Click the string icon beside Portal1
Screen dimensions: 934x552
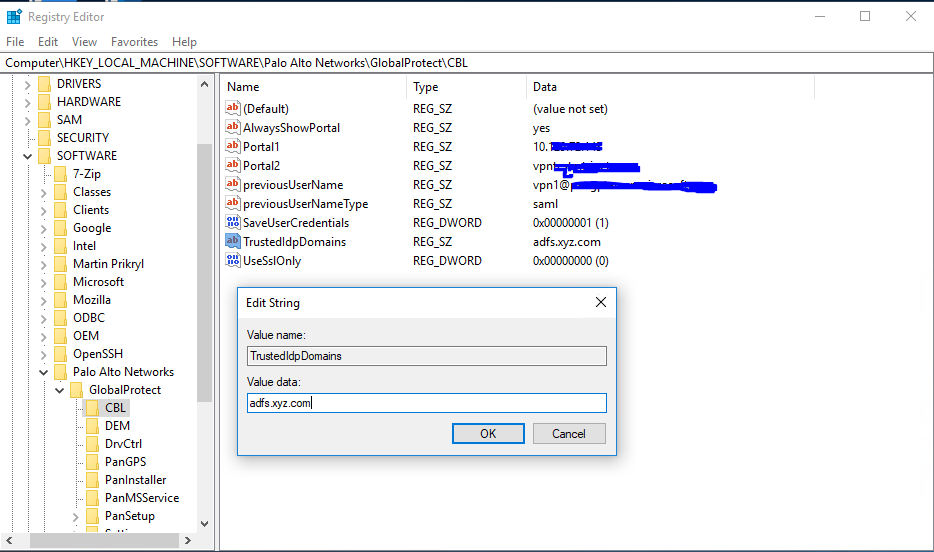point(232,146)
